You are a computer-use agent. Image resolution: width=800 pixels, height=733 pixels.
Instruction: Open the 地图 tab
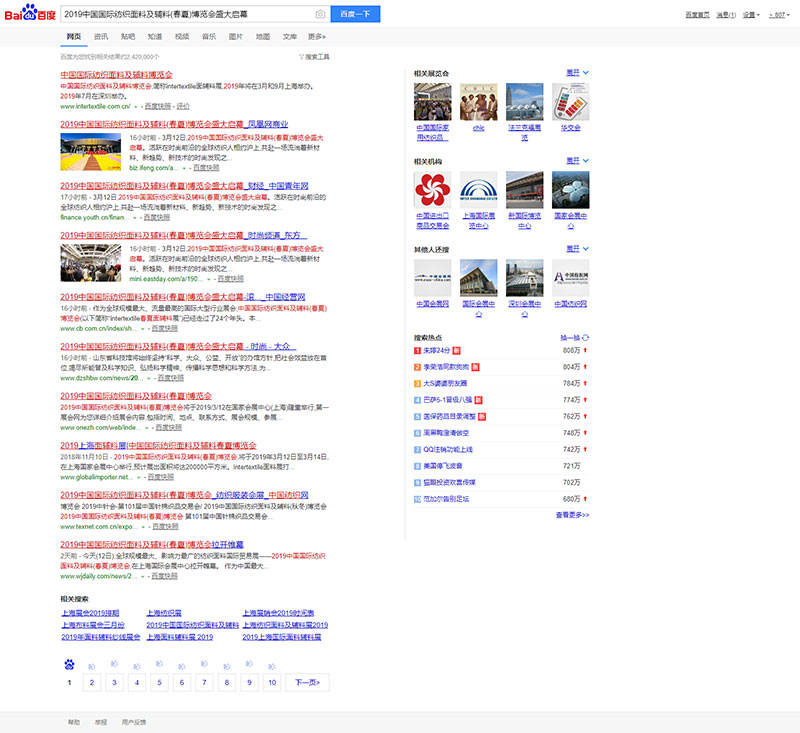pos(263,37)
